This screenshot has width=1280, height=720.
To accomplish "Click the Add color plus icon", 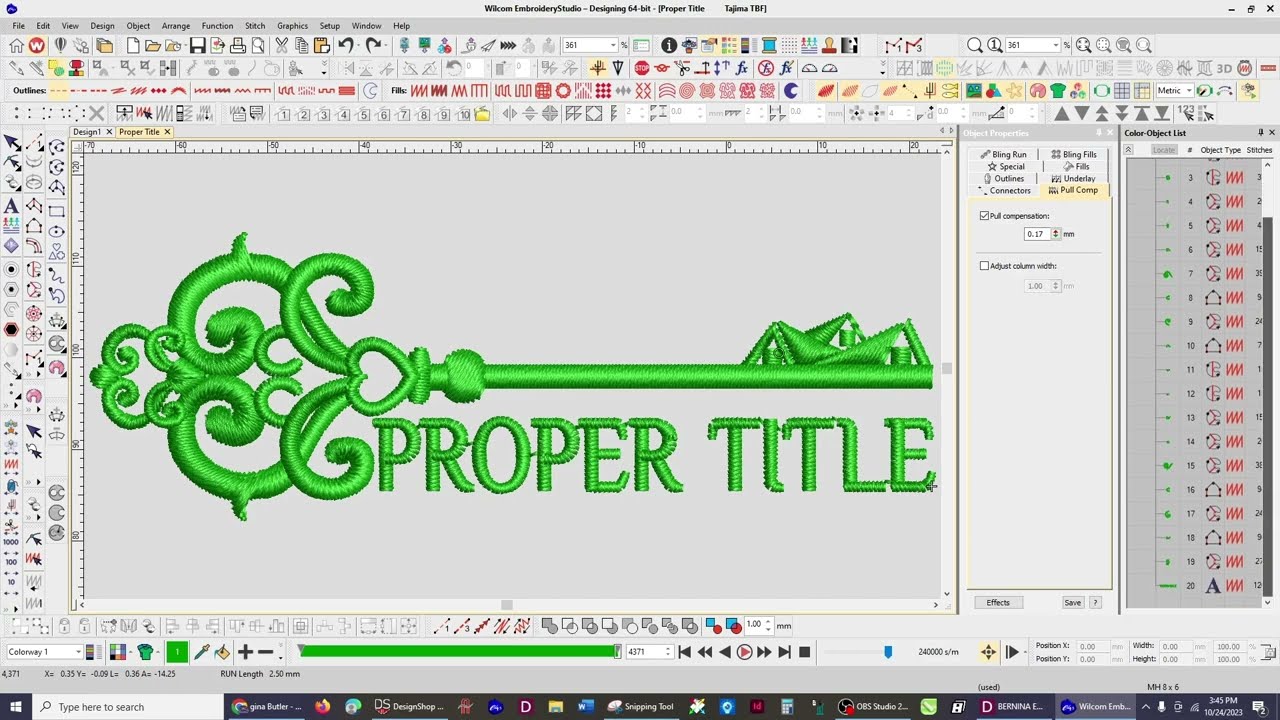I will (x=245, y=652).
